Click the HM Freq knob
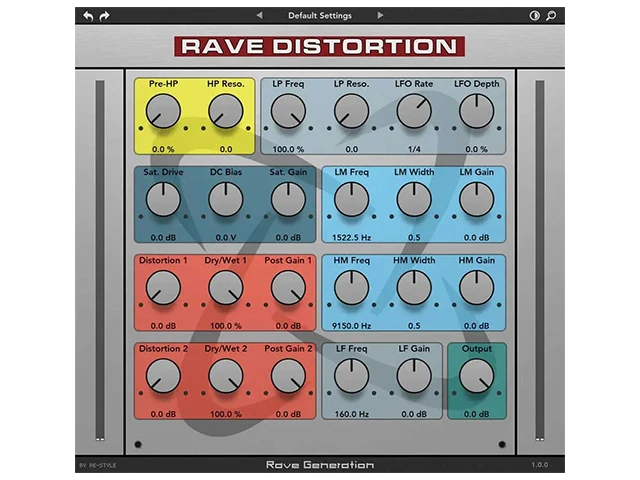Screen dimensions: 640x480 point(351,288)
